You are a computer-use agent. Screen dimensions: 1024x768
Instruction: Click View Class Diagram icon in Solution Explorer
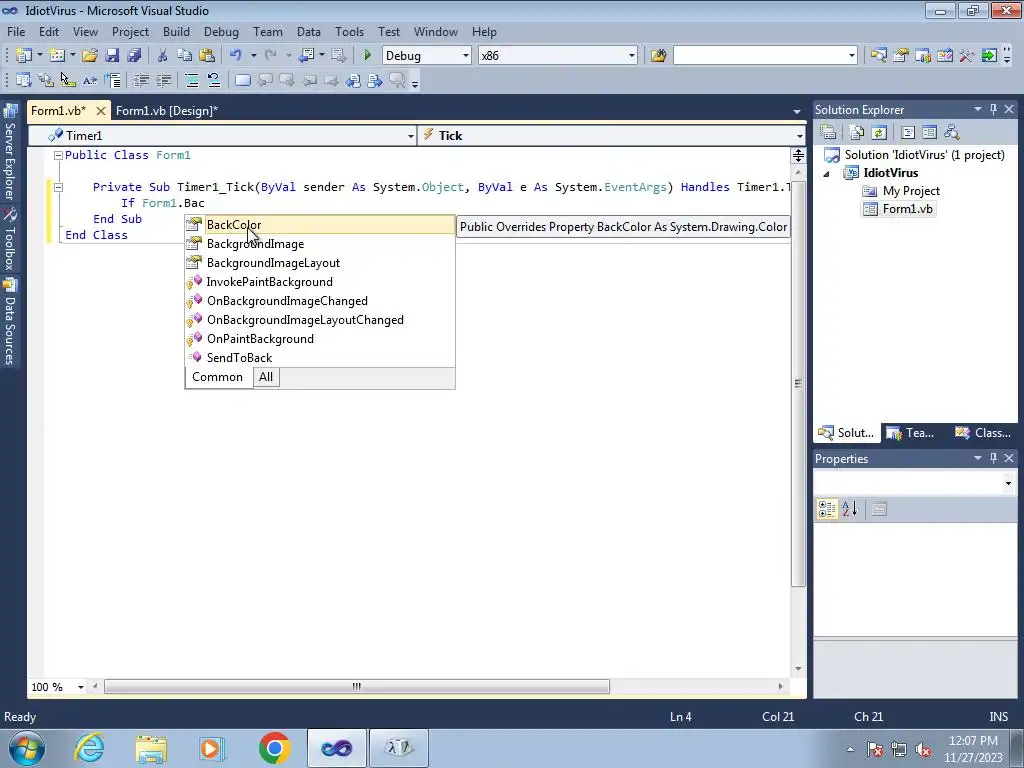point(952,133)
